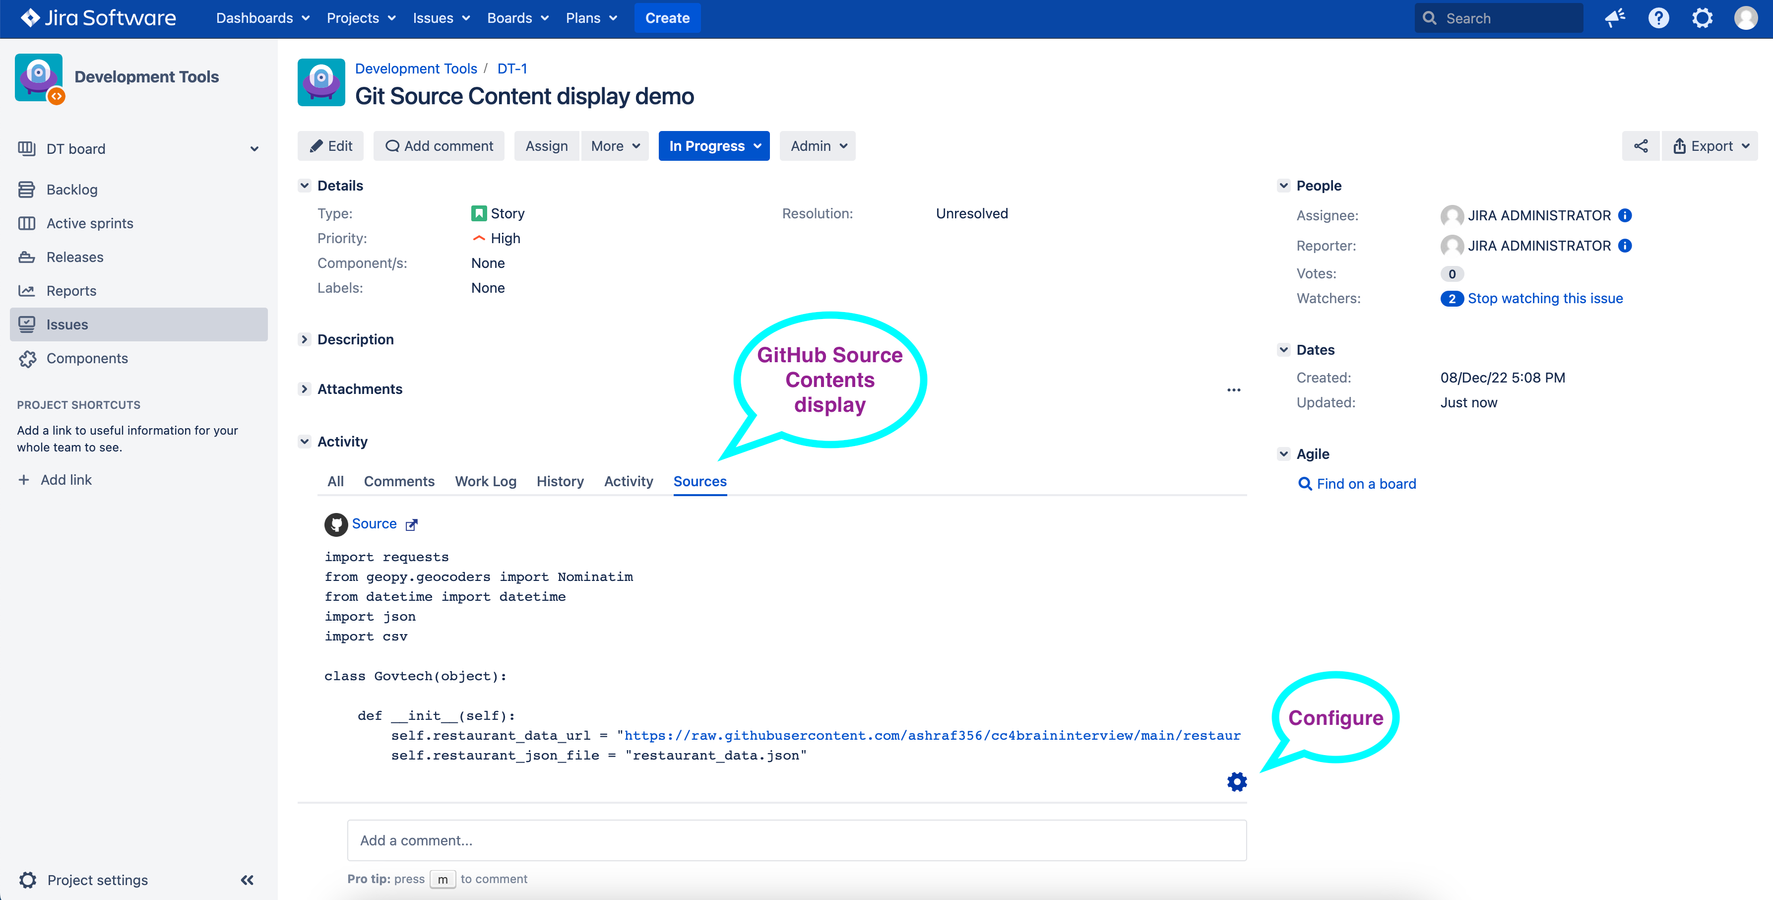Click in the header Search field
The image size is (1773, 900).
[1499, 18]
